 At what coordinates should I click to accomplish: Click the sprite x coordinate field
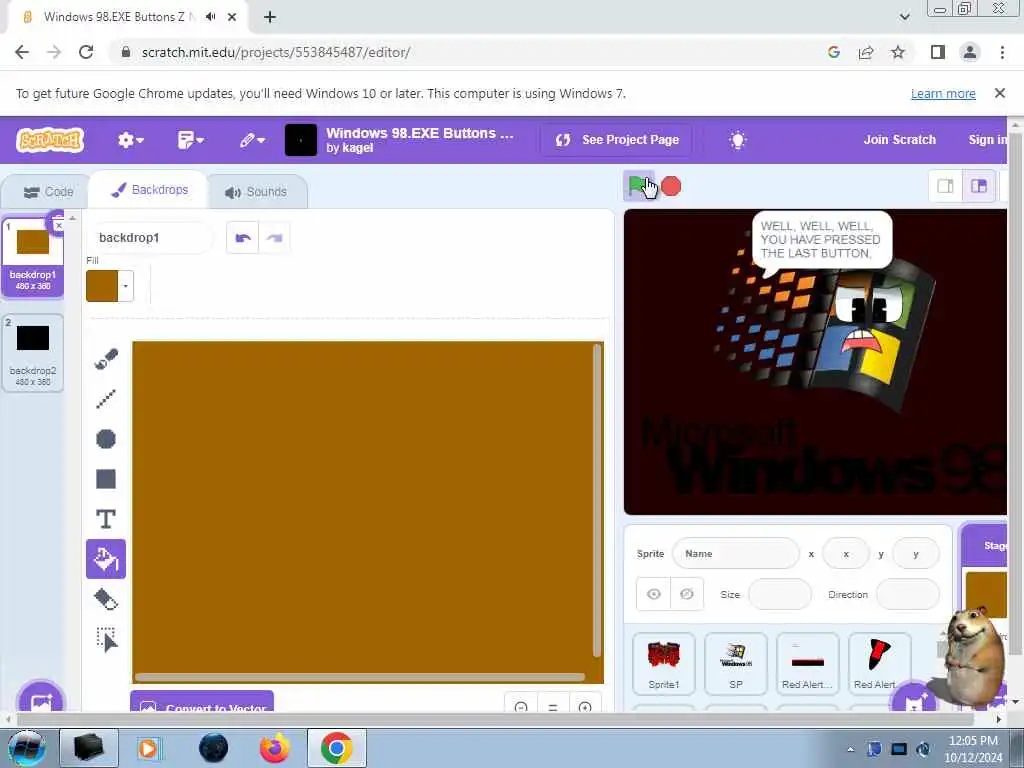[x=846, y=554]
